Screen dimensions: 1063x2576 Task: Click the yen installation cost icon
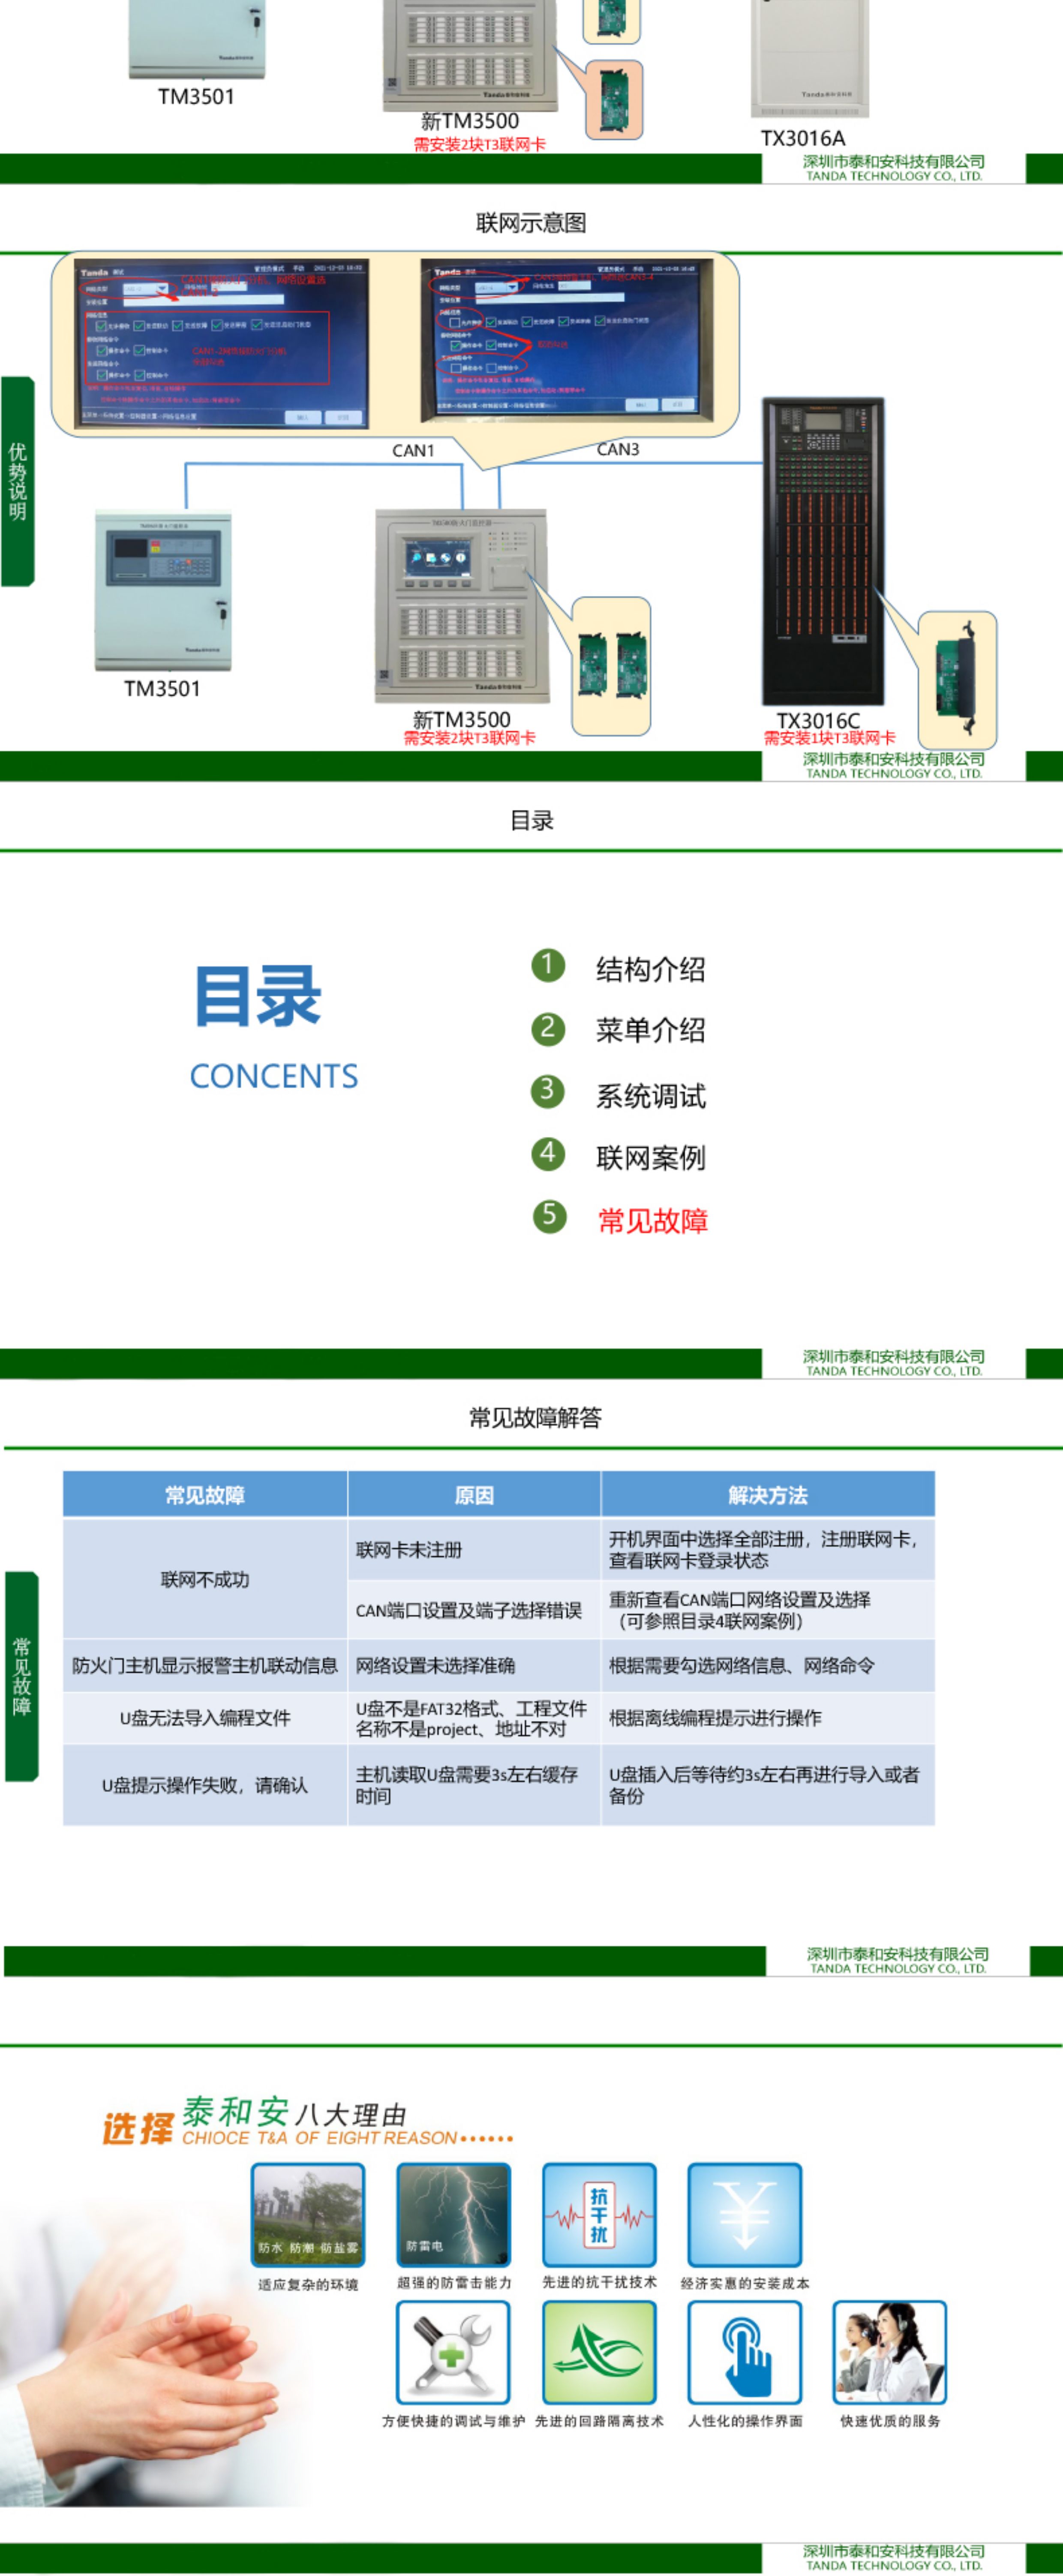tap(744, 2215)
